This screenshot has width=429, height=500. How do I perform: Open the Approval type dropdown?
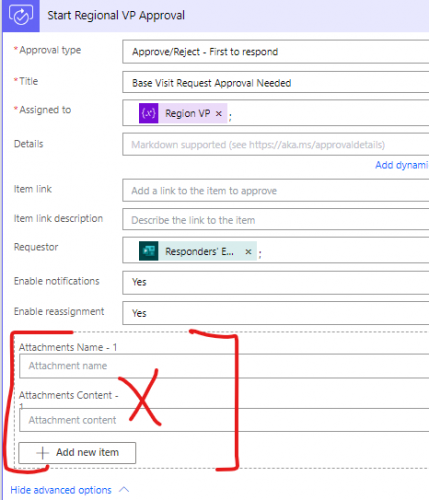(276, 52)
